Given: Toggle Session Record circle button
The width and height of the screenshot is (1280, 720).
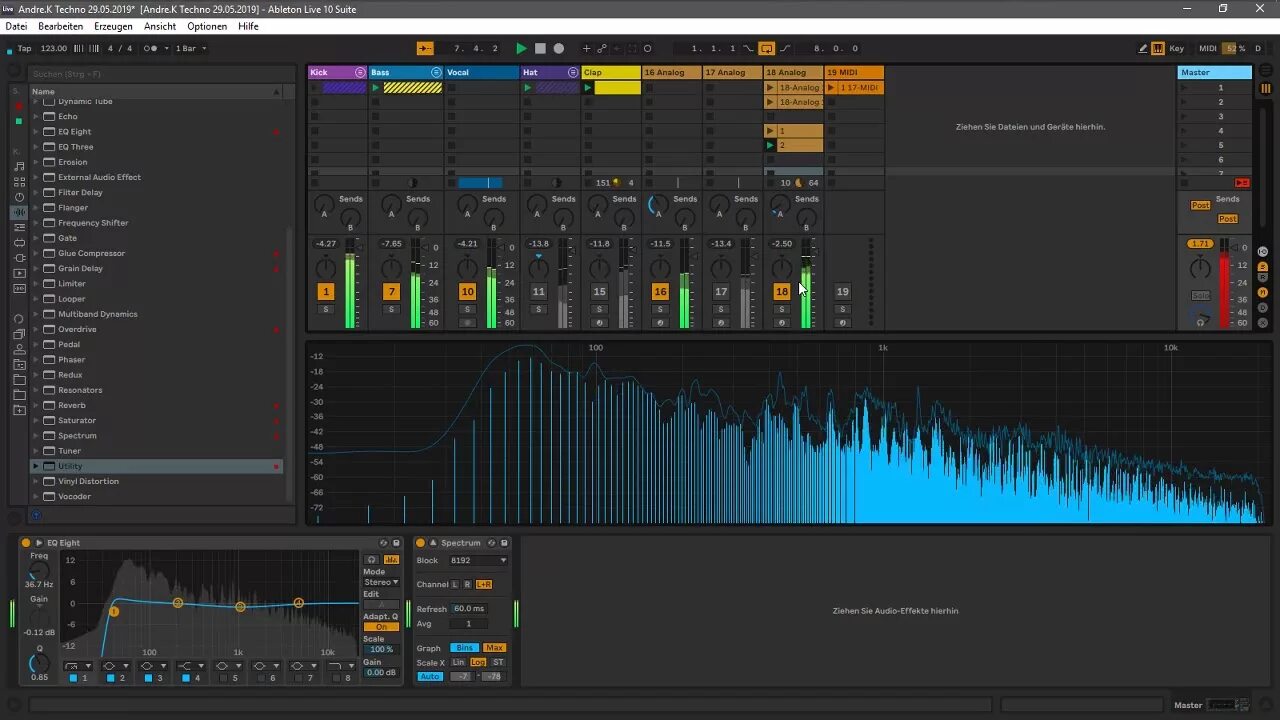Looking at the screenshot, I should 647,48.
